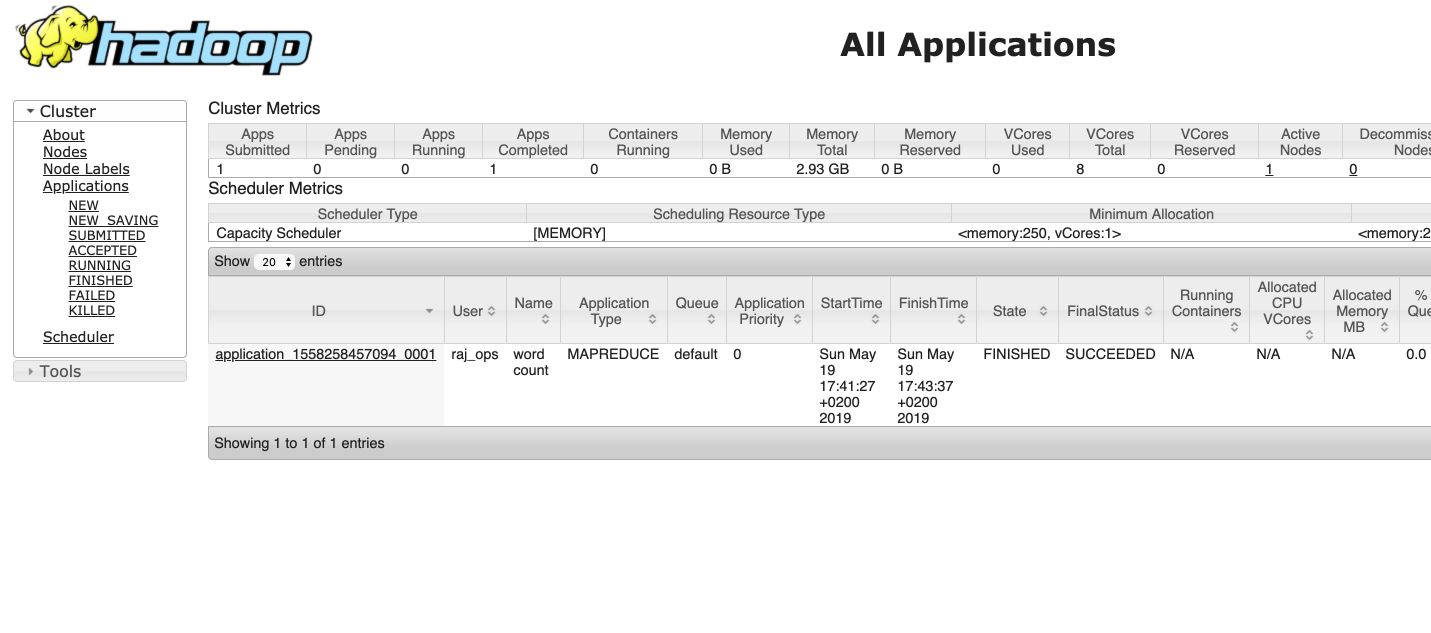Click the [MEMORY] resource type value

(569, 233)
